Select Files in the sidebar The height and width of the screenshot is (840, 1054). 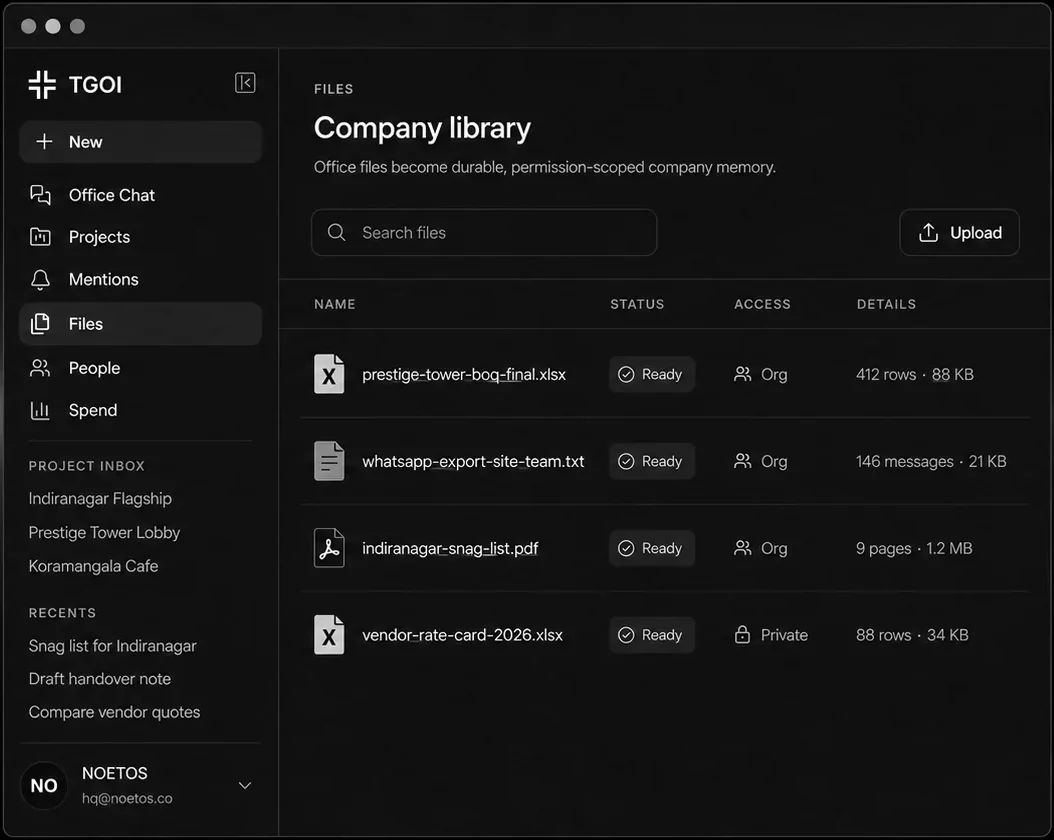pos(140,324)
